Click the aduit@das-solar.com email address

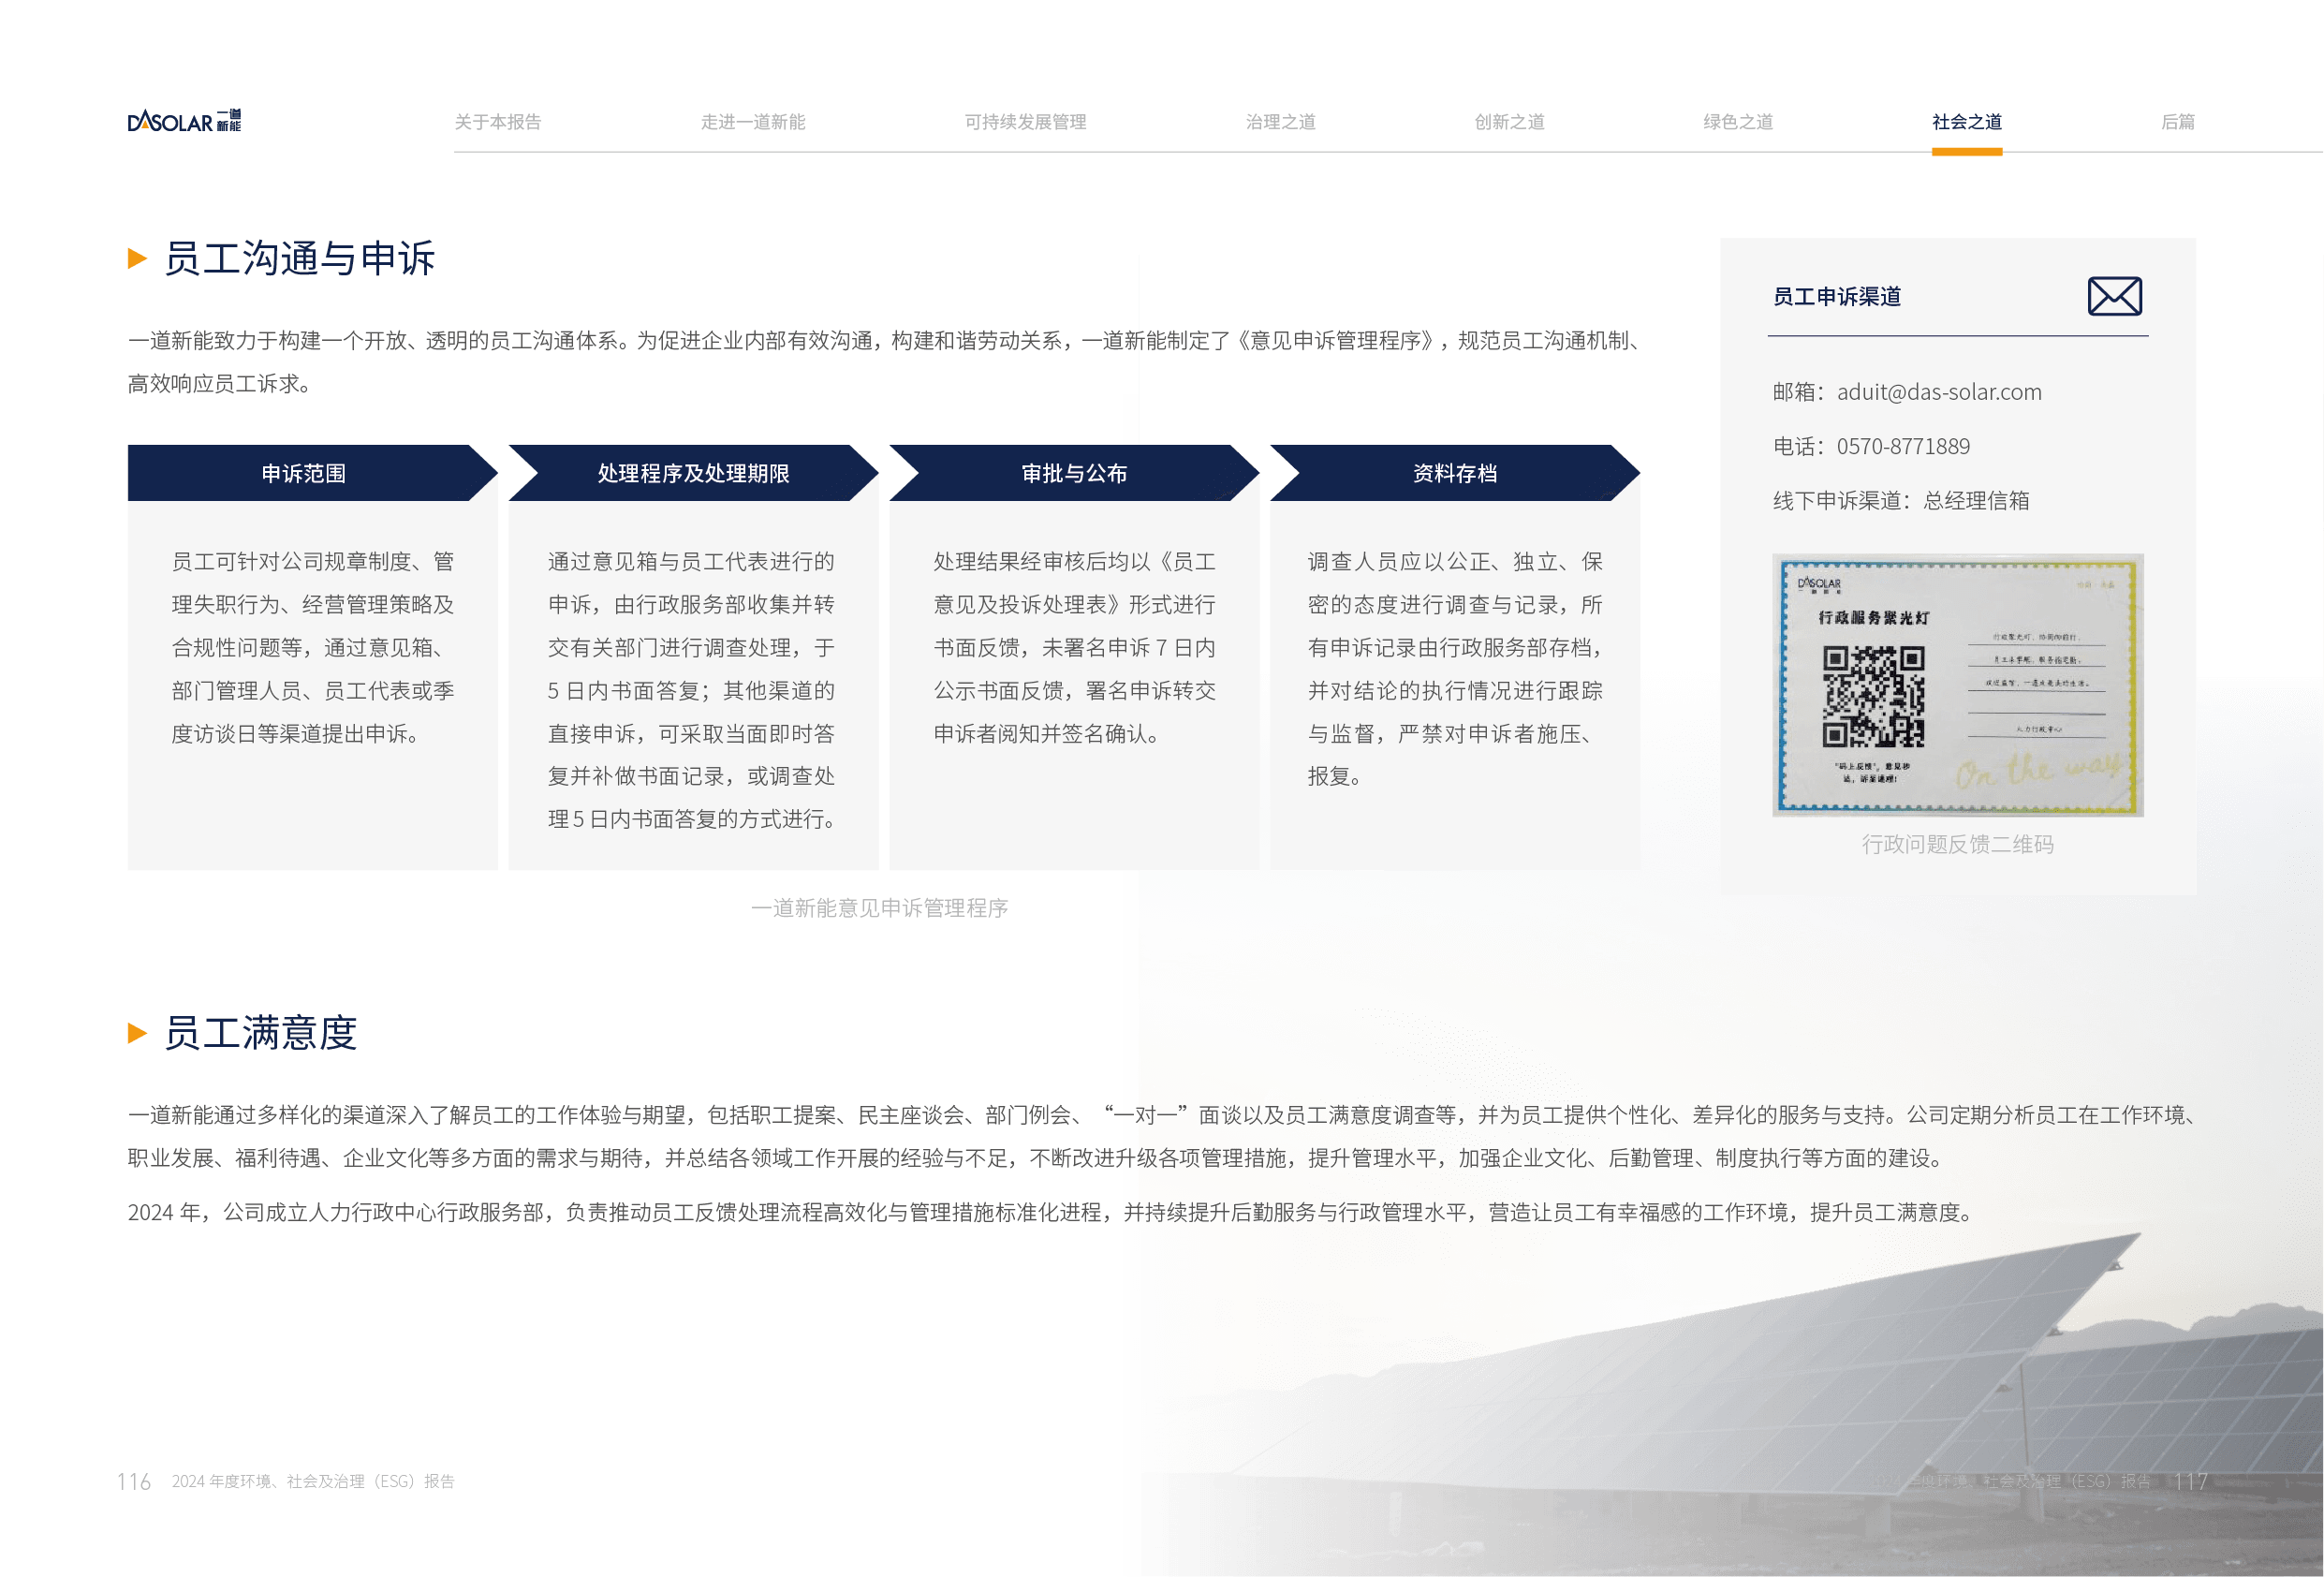tap(1938, 392)
